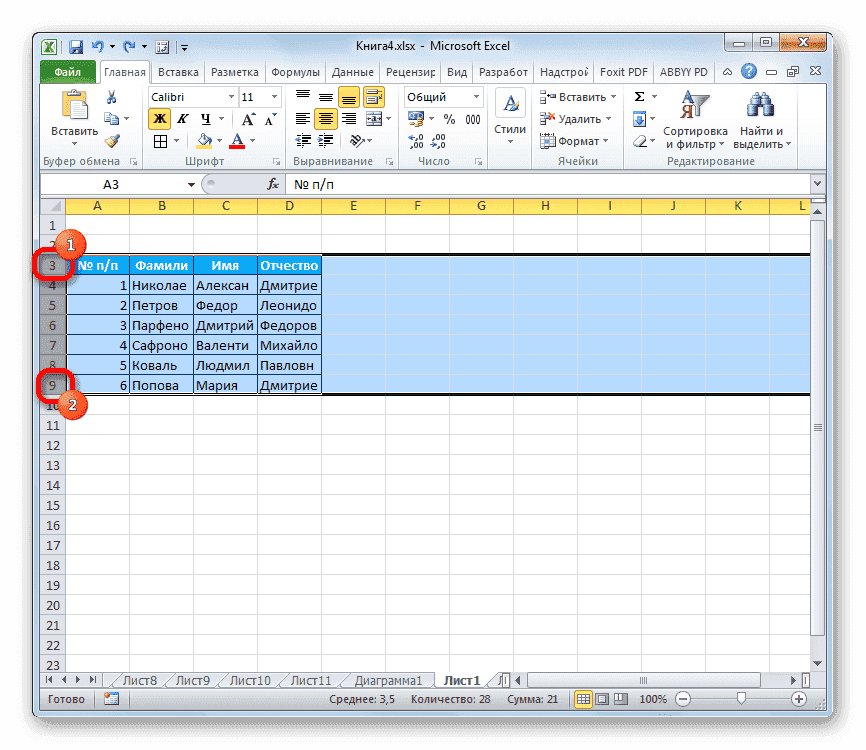Toggle bold formatting Ж
This screenshot has height=750, width=866.
coord(160,118)
